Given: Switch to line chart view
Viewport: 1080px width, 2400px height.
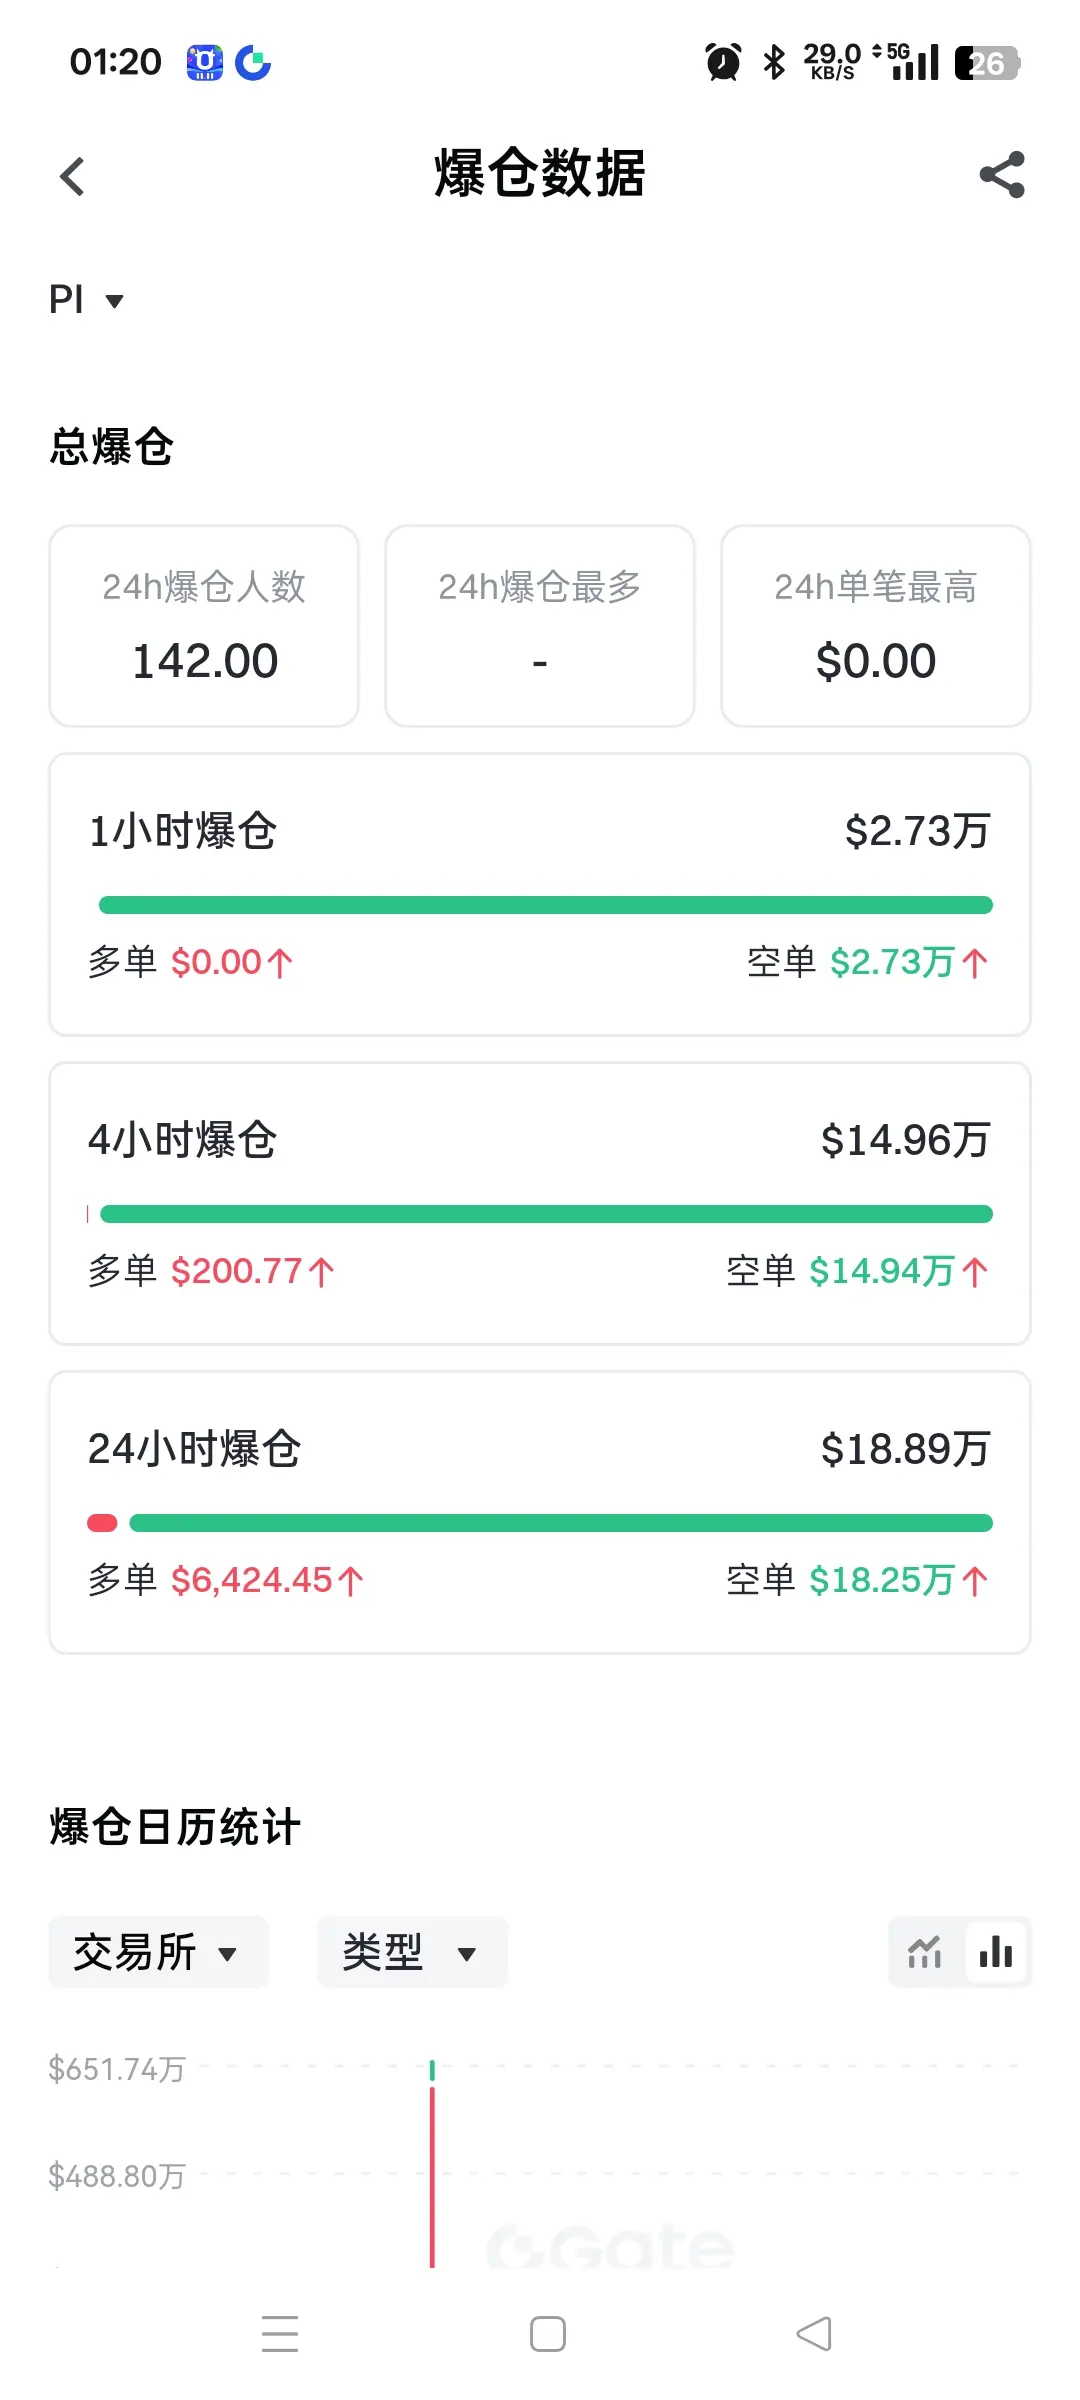Looking at the screenshot, I should 925,1952.
